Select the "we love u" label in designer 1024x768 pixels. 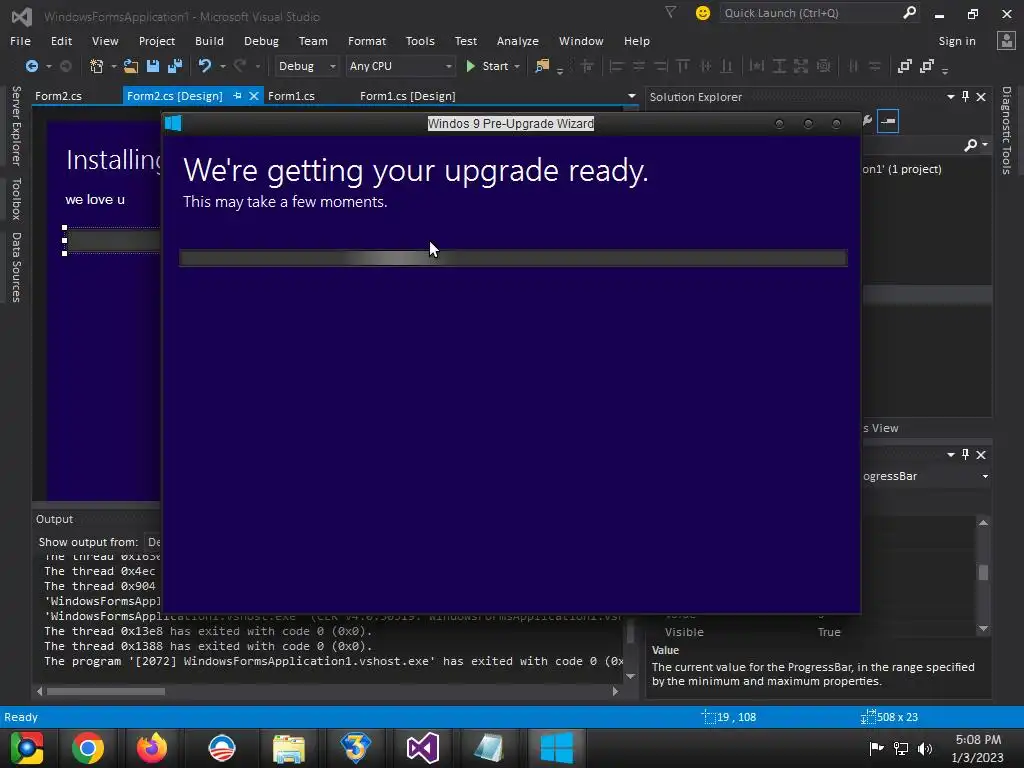click(x=95, y=199)
